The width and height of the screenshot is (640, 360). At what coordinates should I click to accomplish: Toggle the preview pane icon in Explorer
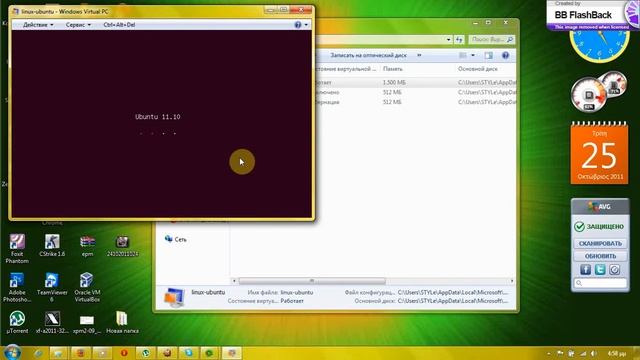pyautogui.click(x=489, y=56)
